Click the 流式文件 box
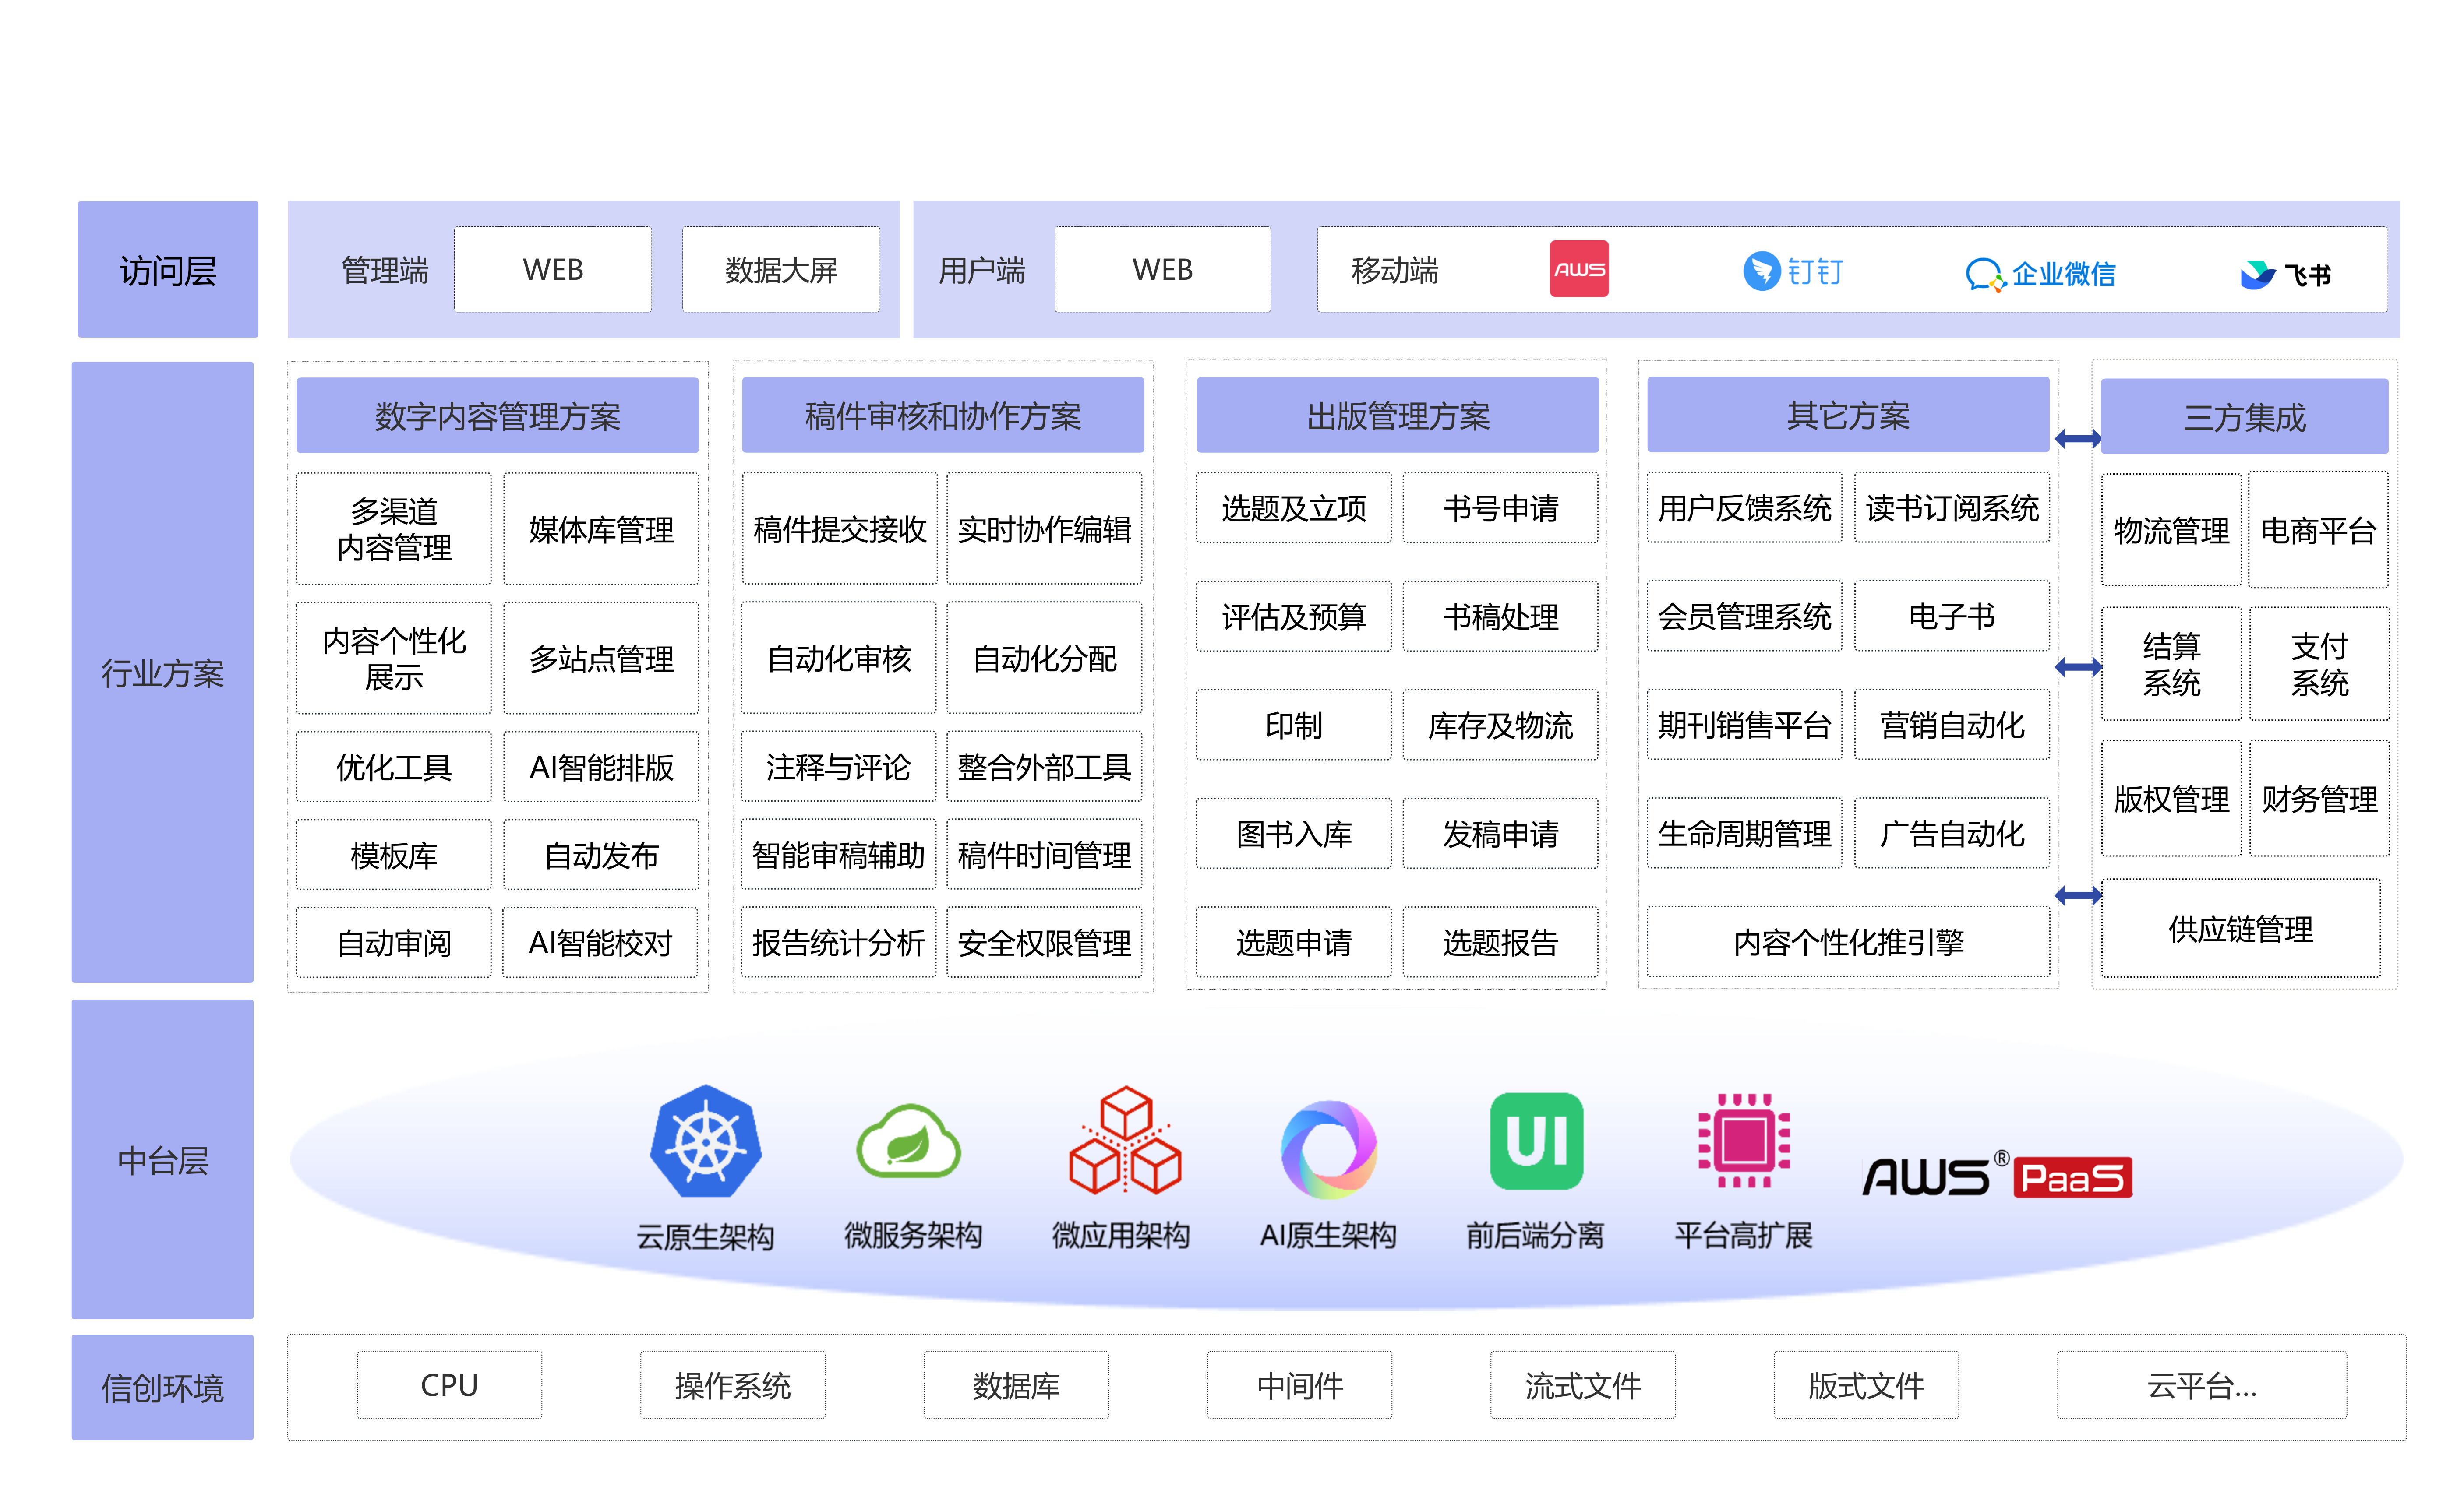This screenshot has width=2464, height=1511. 1583,1384
